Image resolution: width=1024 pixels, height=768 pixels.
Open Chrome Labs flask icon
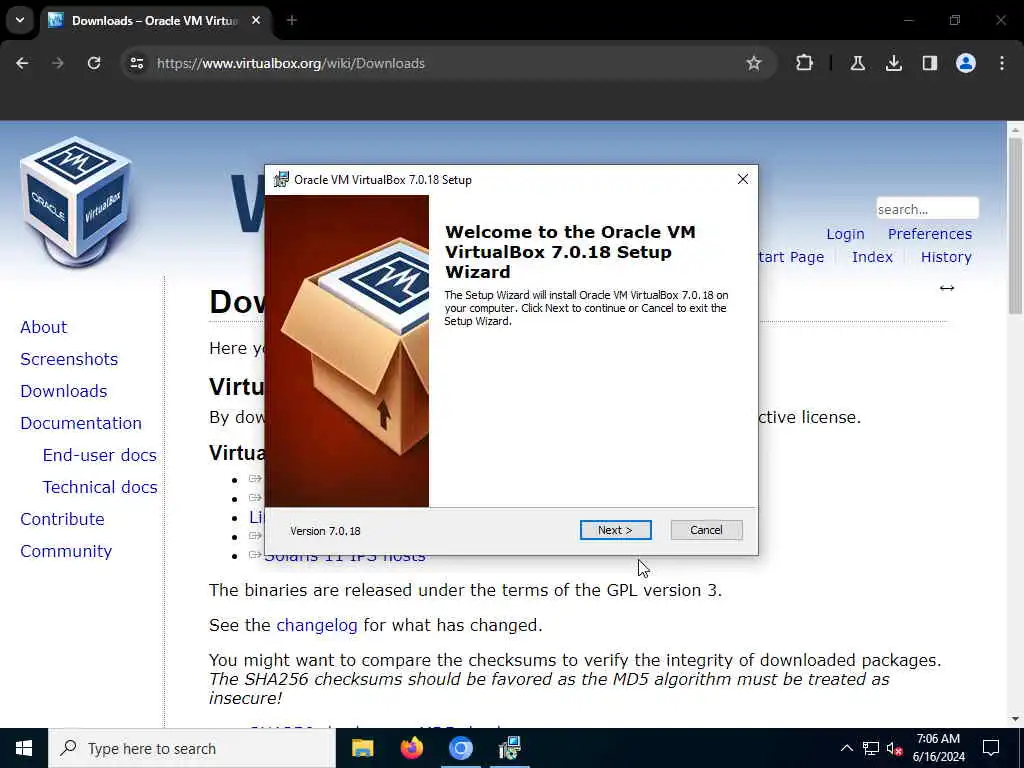(x=857, y=63)
